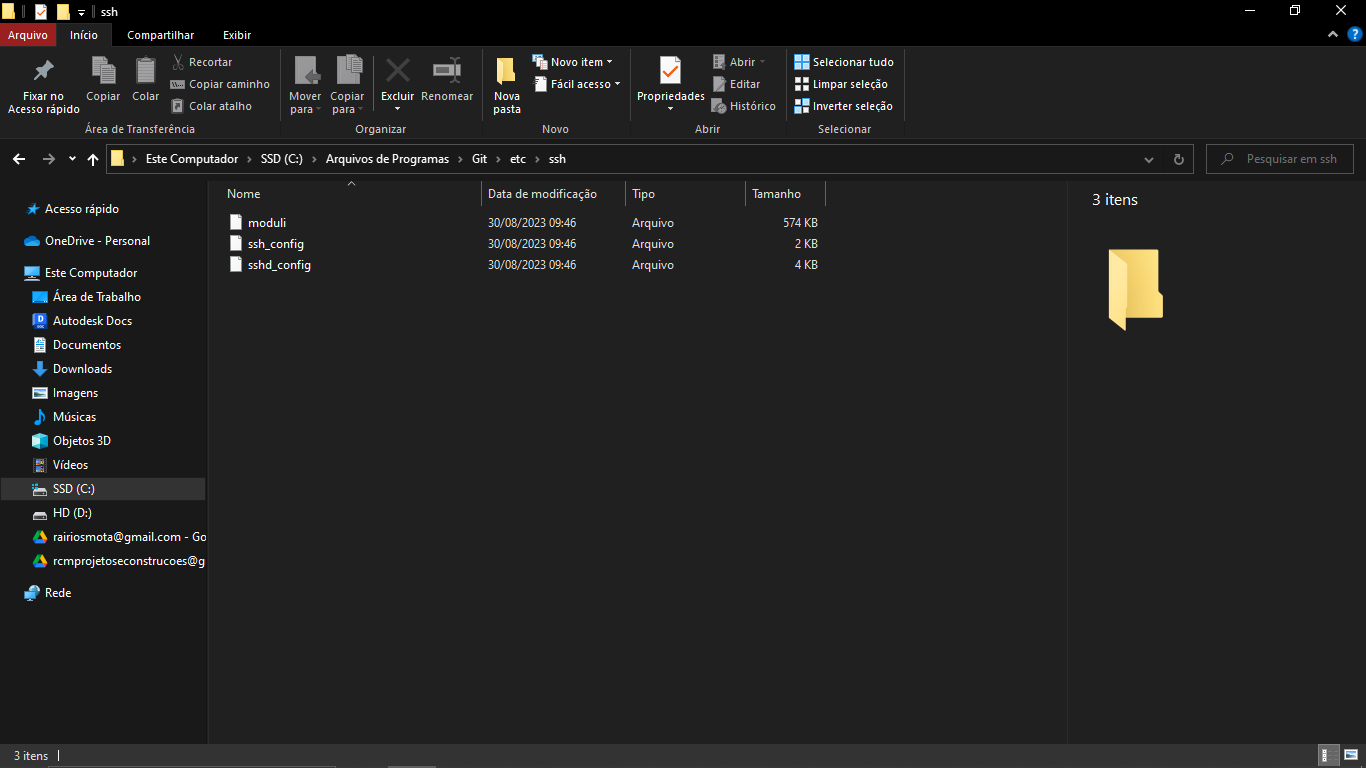Click the etc breadcrumb segment
Screen dimensions: 1366x768
(518, 159)
